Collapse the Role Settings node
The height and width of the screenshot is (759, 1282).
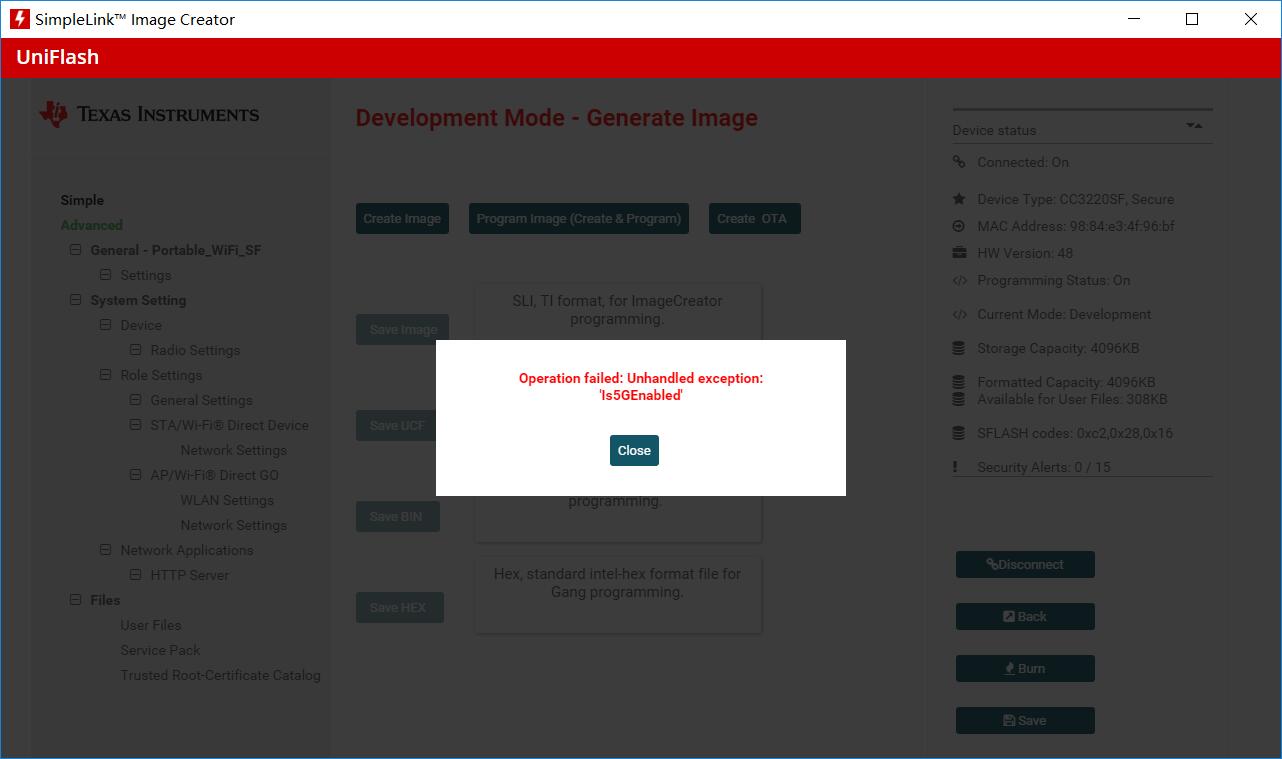[105, 375]
